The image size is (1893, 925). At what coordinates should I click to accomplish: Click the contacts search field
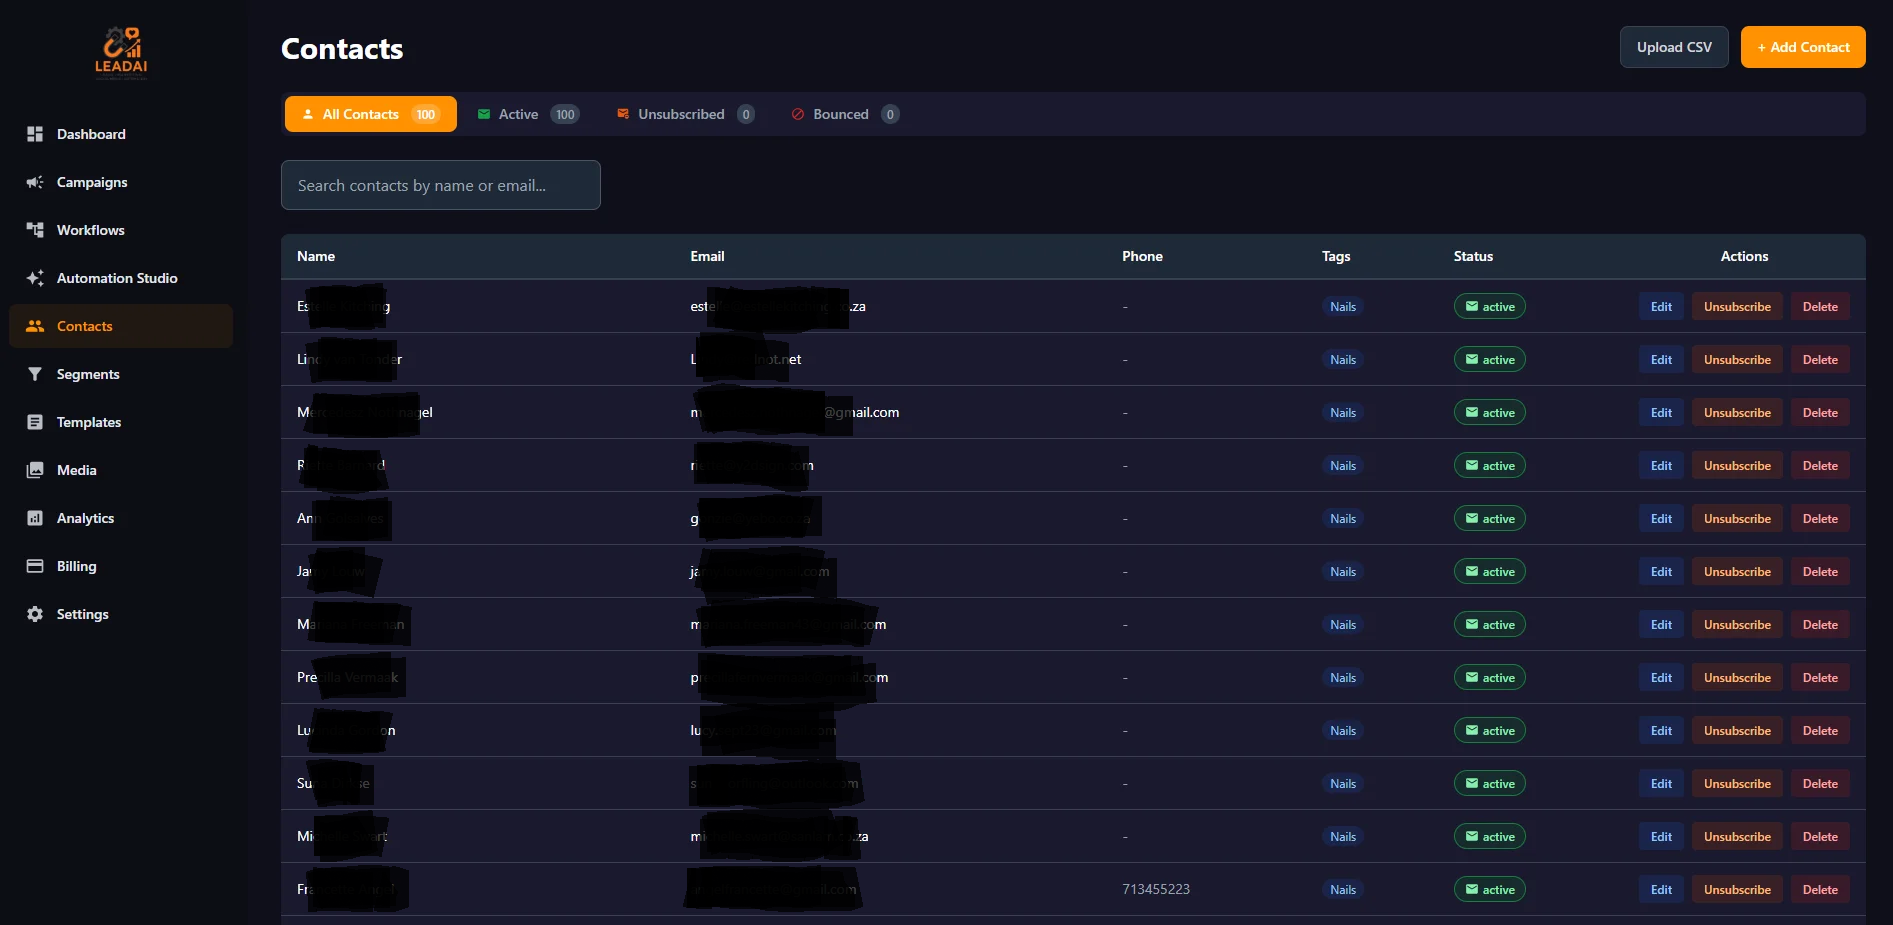440,185
